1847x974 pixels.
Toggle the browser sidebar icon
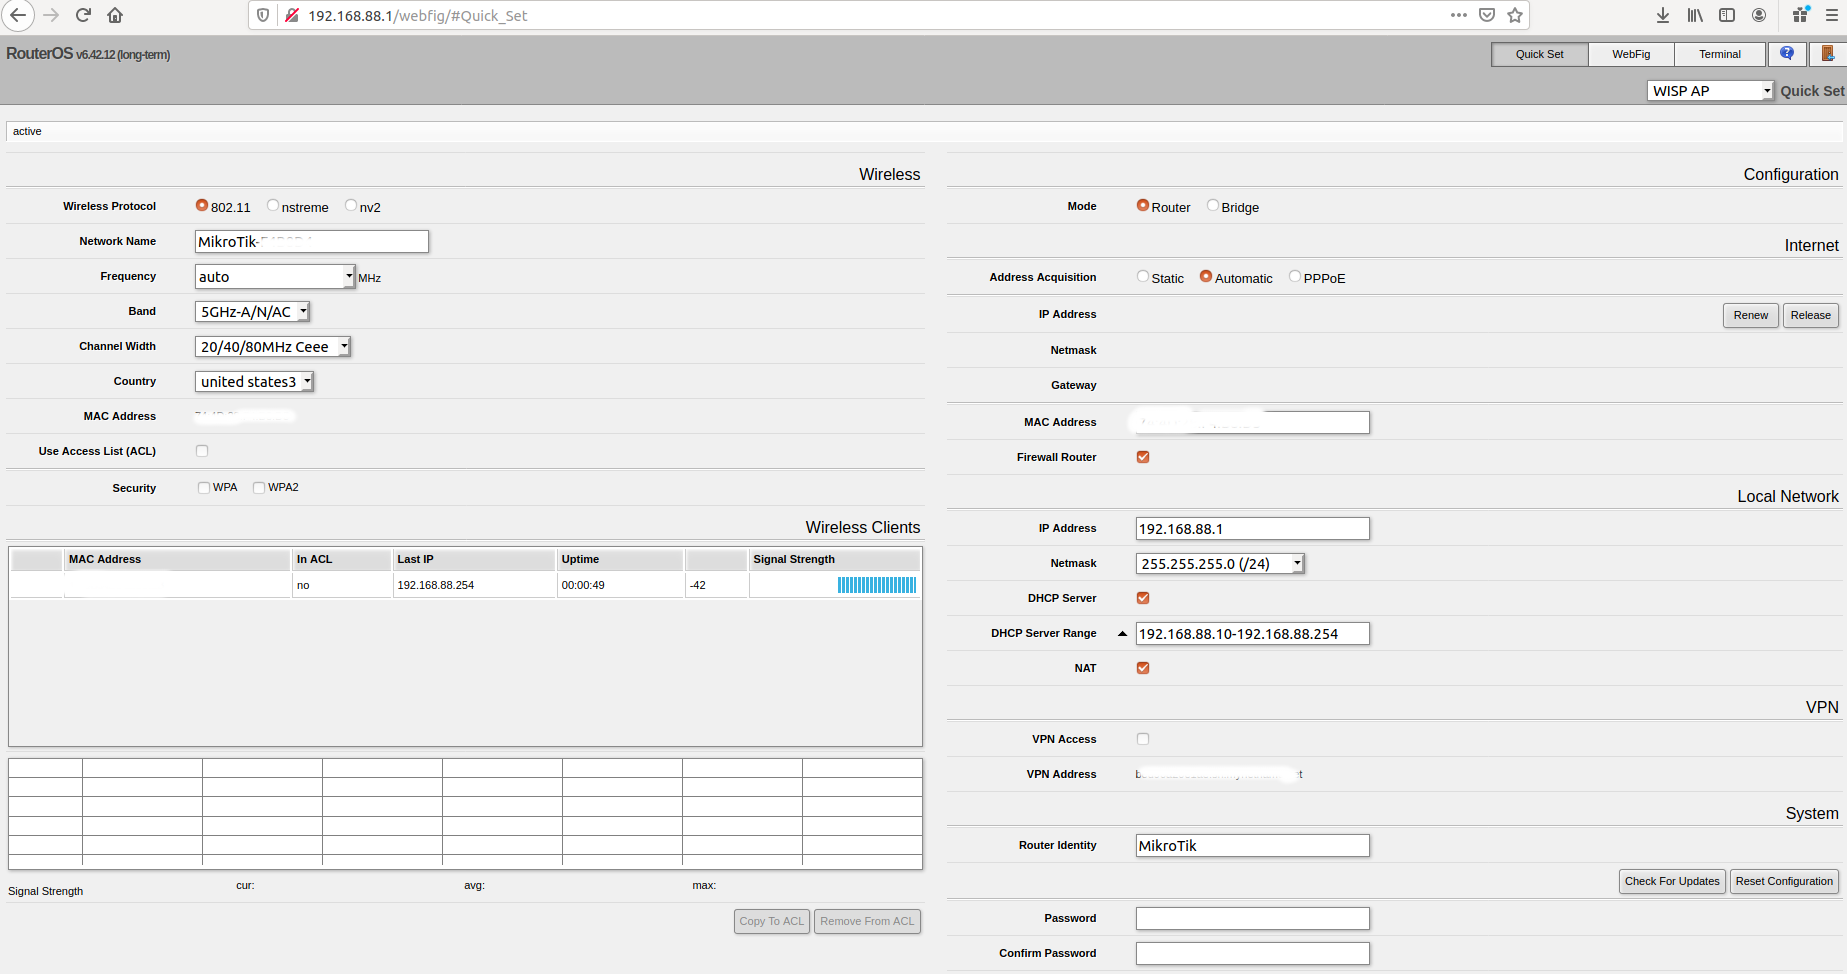1727,15
